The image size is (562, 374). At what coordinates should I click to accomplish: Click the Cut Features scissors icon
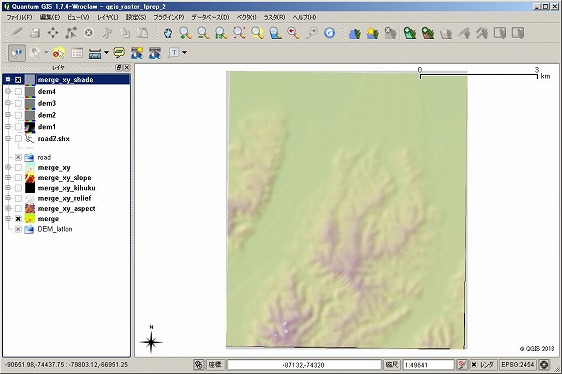pos(107,33)
